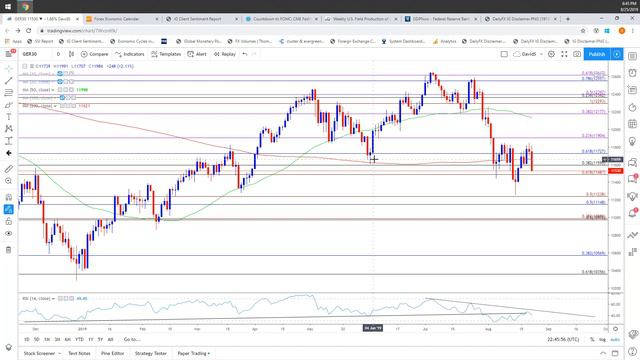Open the Pine Editor tab
This screenshot has width=640, height=360.
[113, 353]
